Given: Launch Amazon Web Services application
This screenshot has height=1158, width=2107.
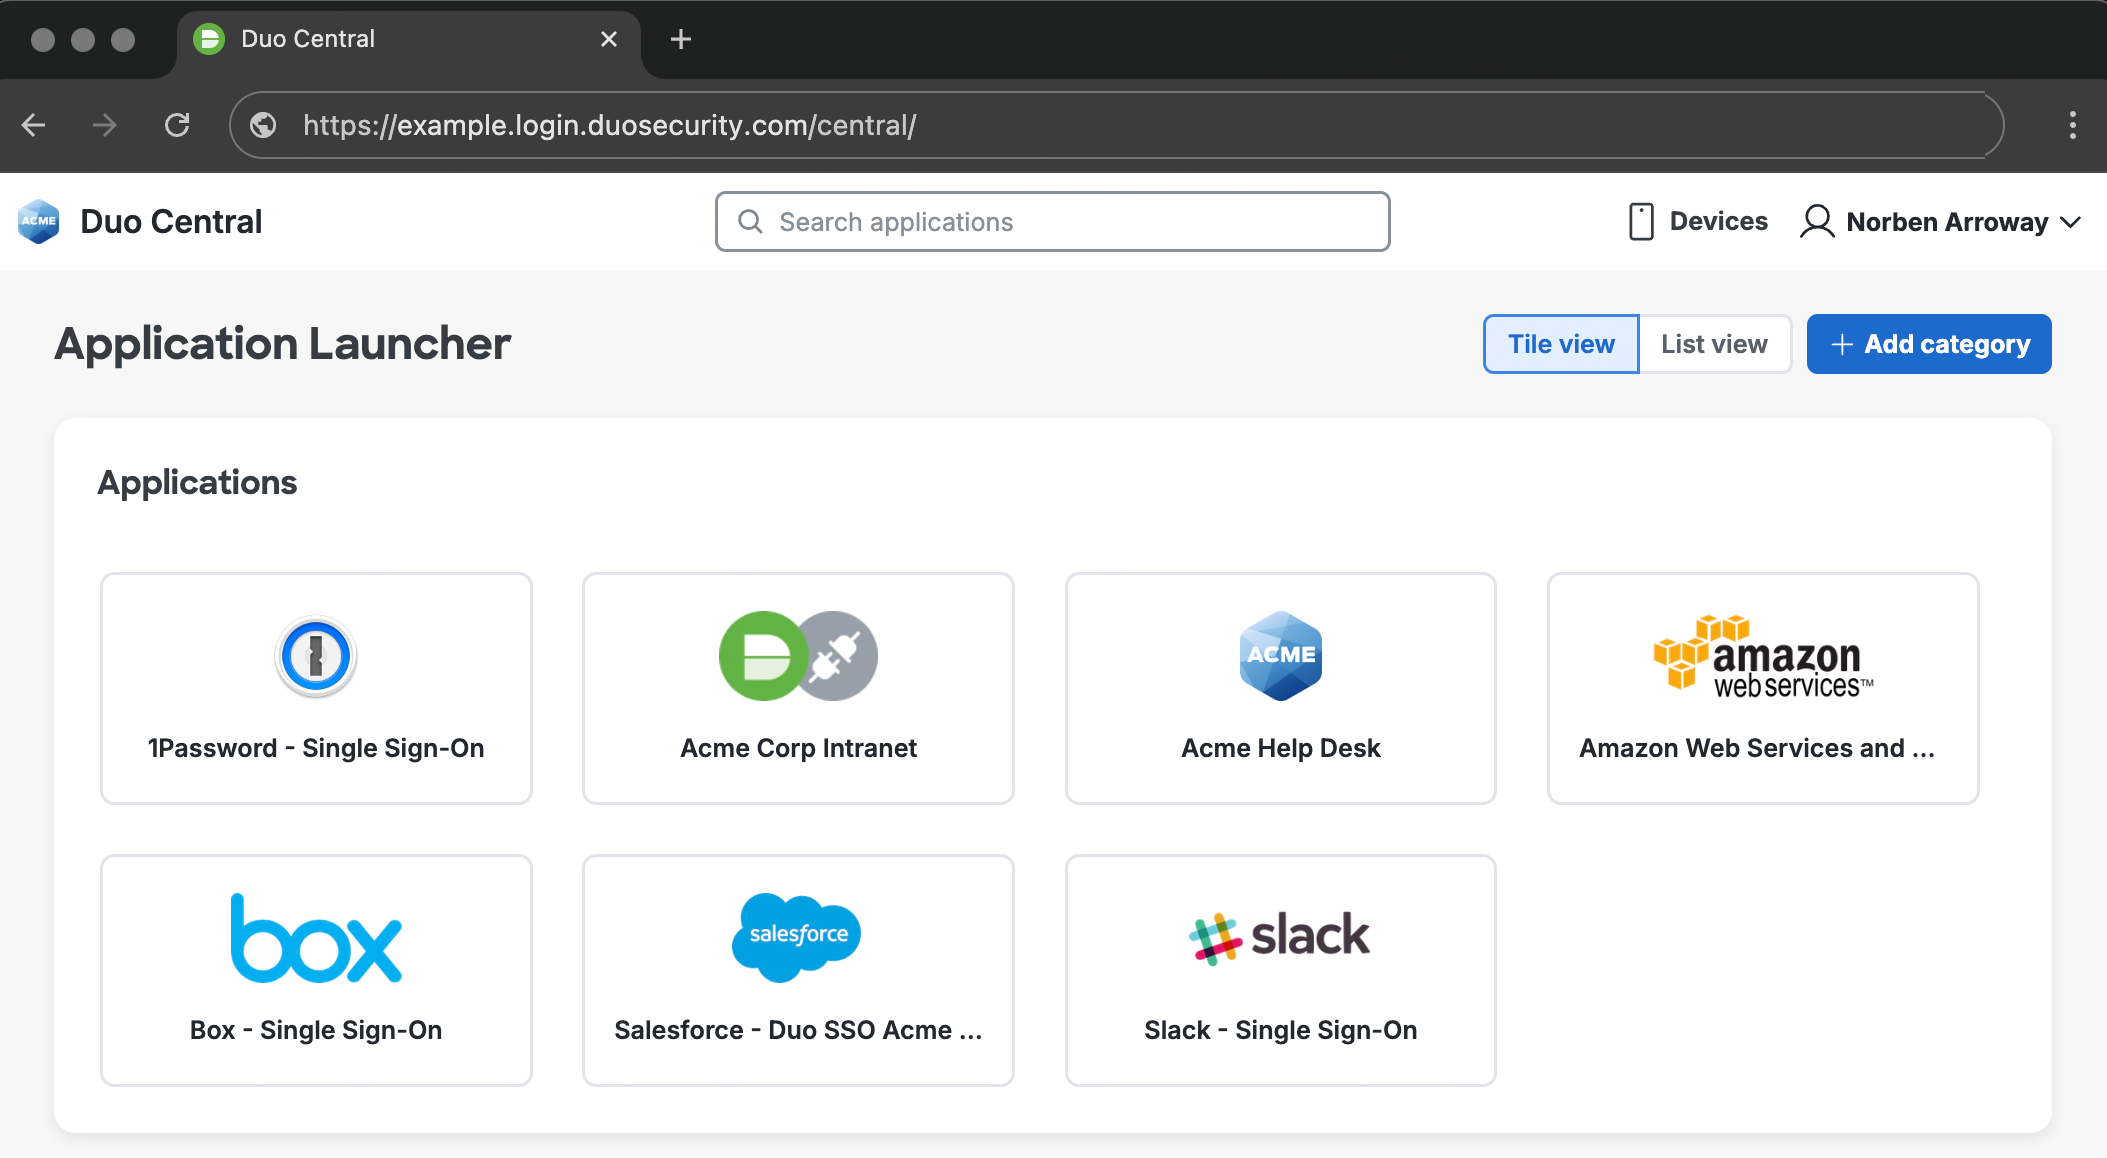Looking at the screenshot, I should pos(1762,688).
